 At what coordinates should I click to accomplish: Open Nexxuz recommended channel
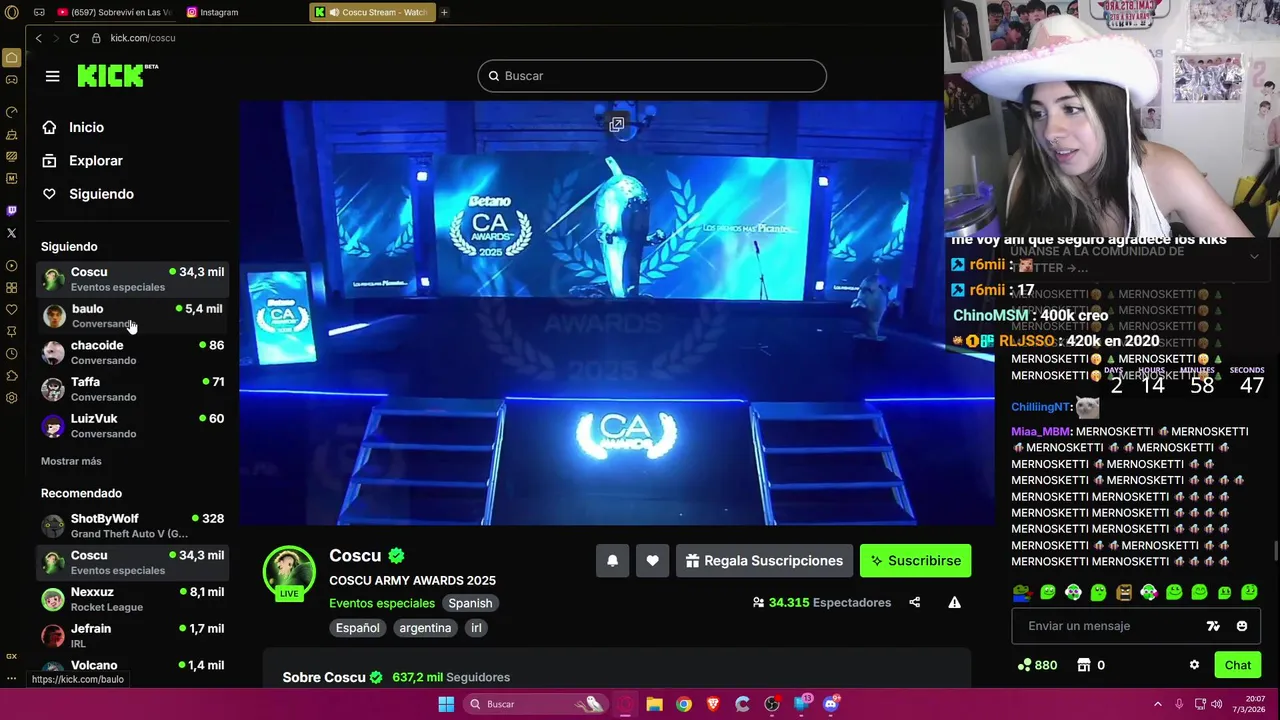(132, 599)
